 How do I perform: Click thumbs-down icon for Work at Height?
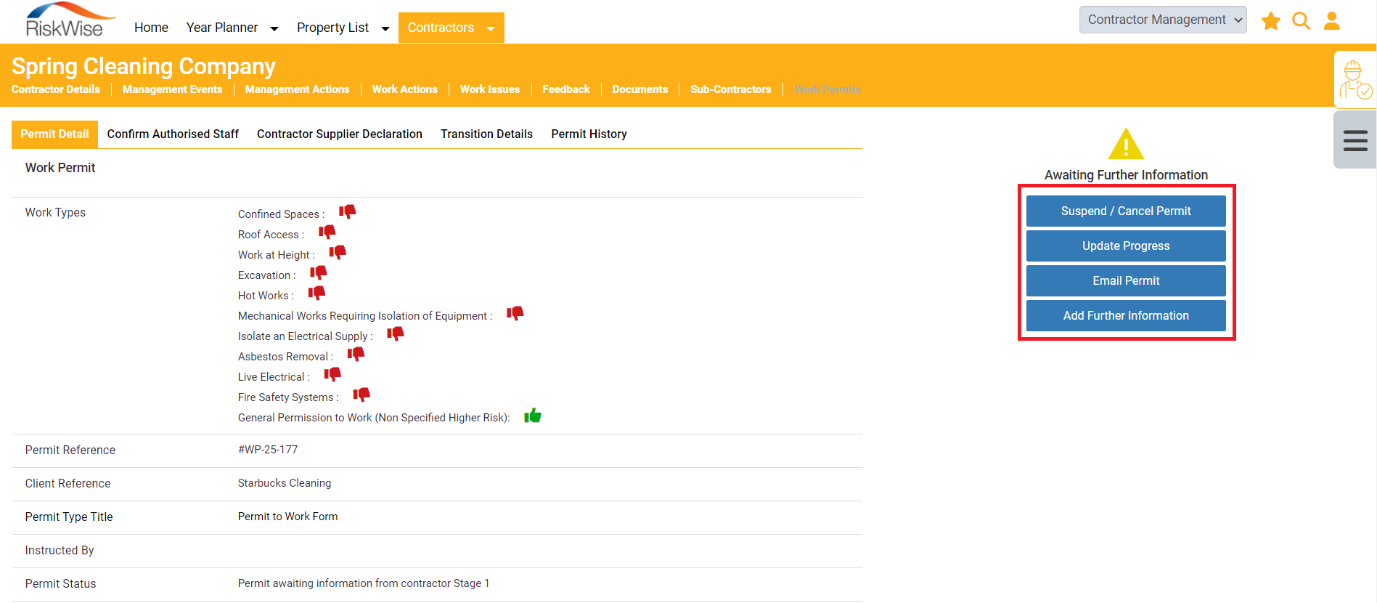point(337,252)
